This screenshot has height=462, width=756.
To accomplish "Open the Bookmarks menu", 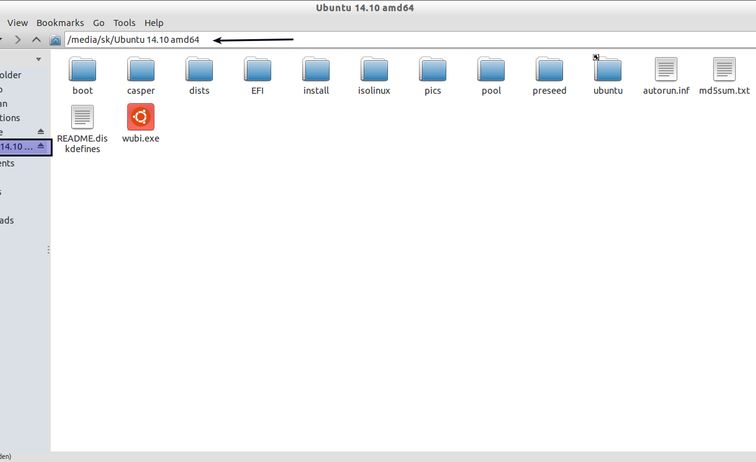I will (x=60, y=22).
